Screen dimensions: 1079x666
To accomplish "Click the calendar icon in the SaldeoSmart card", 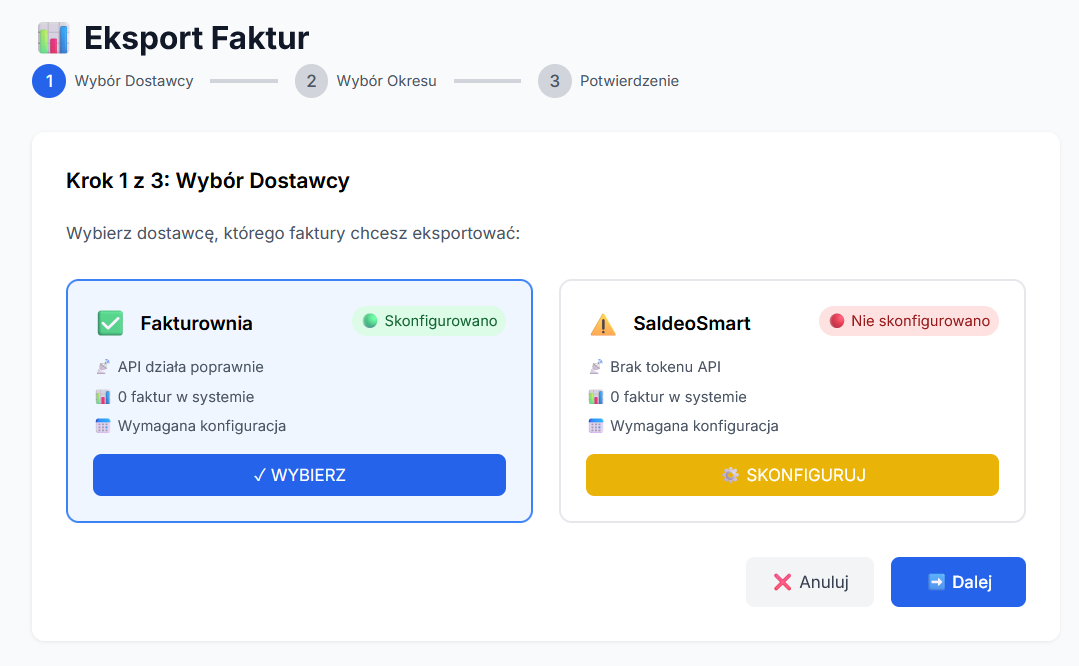I will tap(595, 426).
